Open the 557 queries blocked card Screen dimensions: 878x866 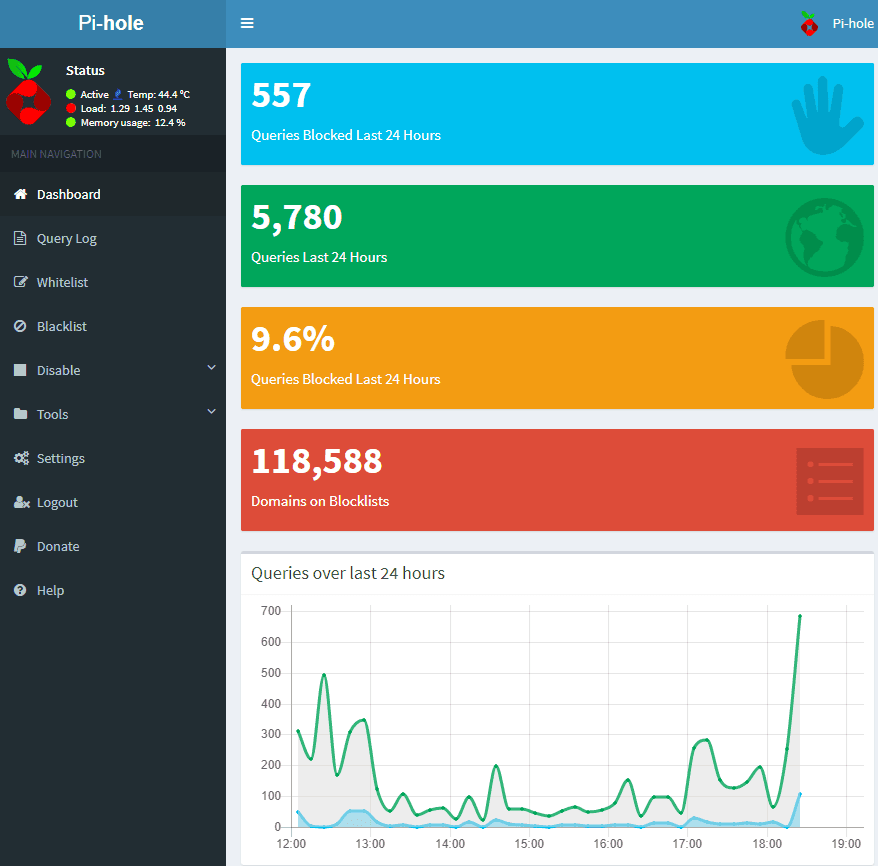coord(557,114)
